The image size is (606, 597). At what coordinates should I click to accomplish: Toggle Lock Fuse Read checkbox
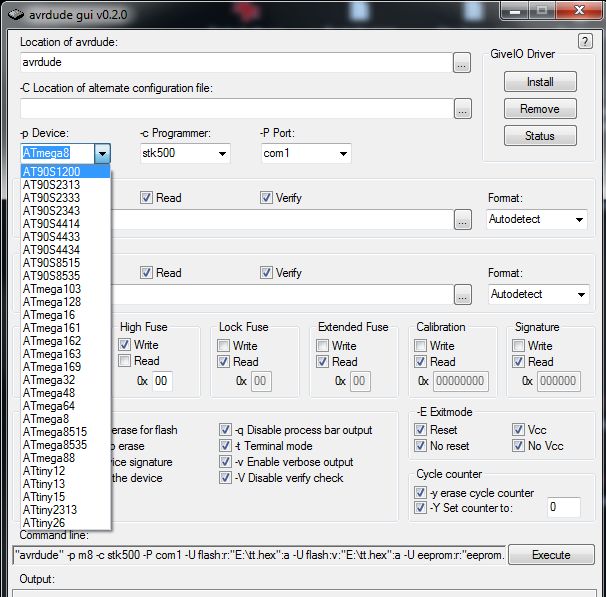(x=223, y=362)
